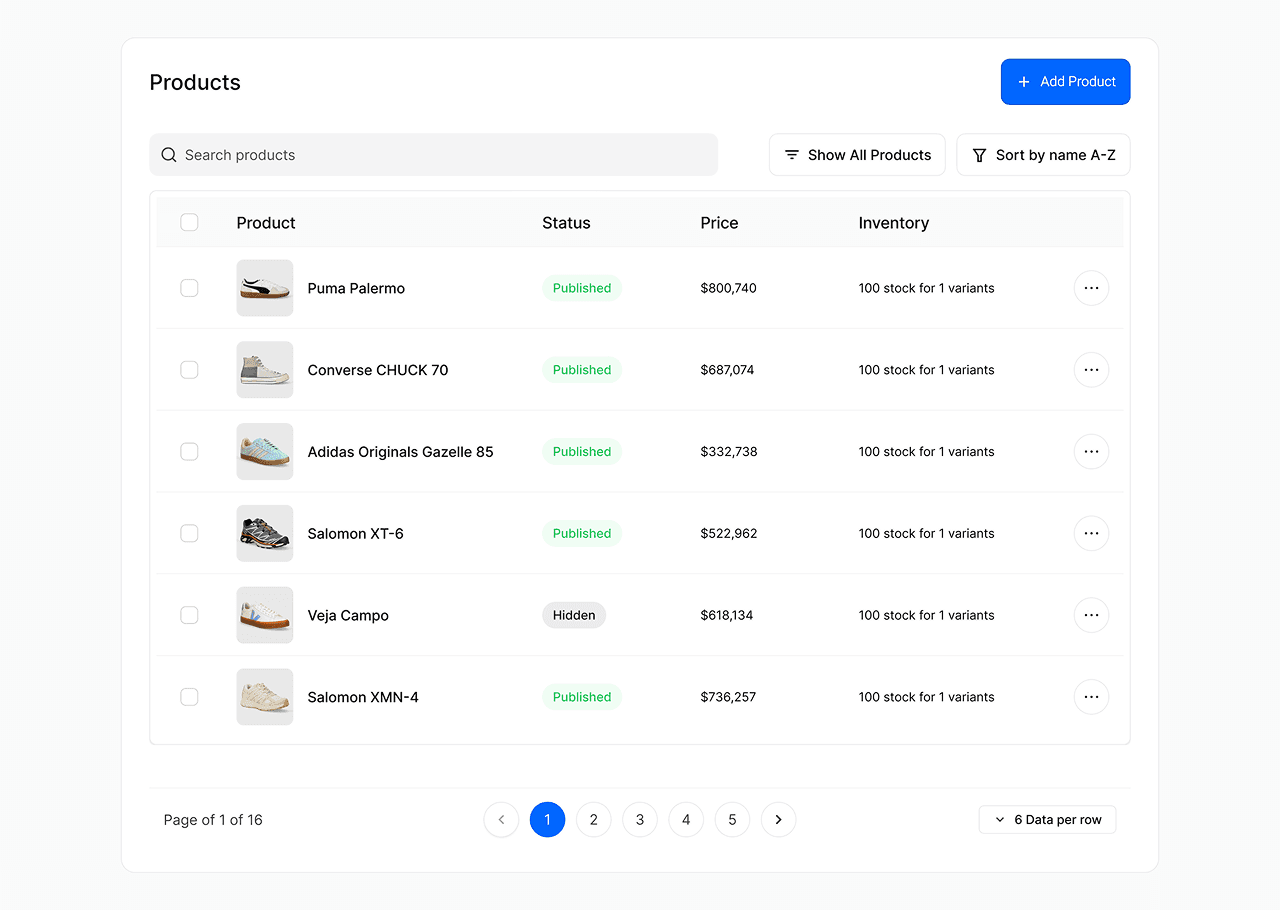The image size is (1280, 910).
Task: Click the Products page heading
Action: point(195,82)
